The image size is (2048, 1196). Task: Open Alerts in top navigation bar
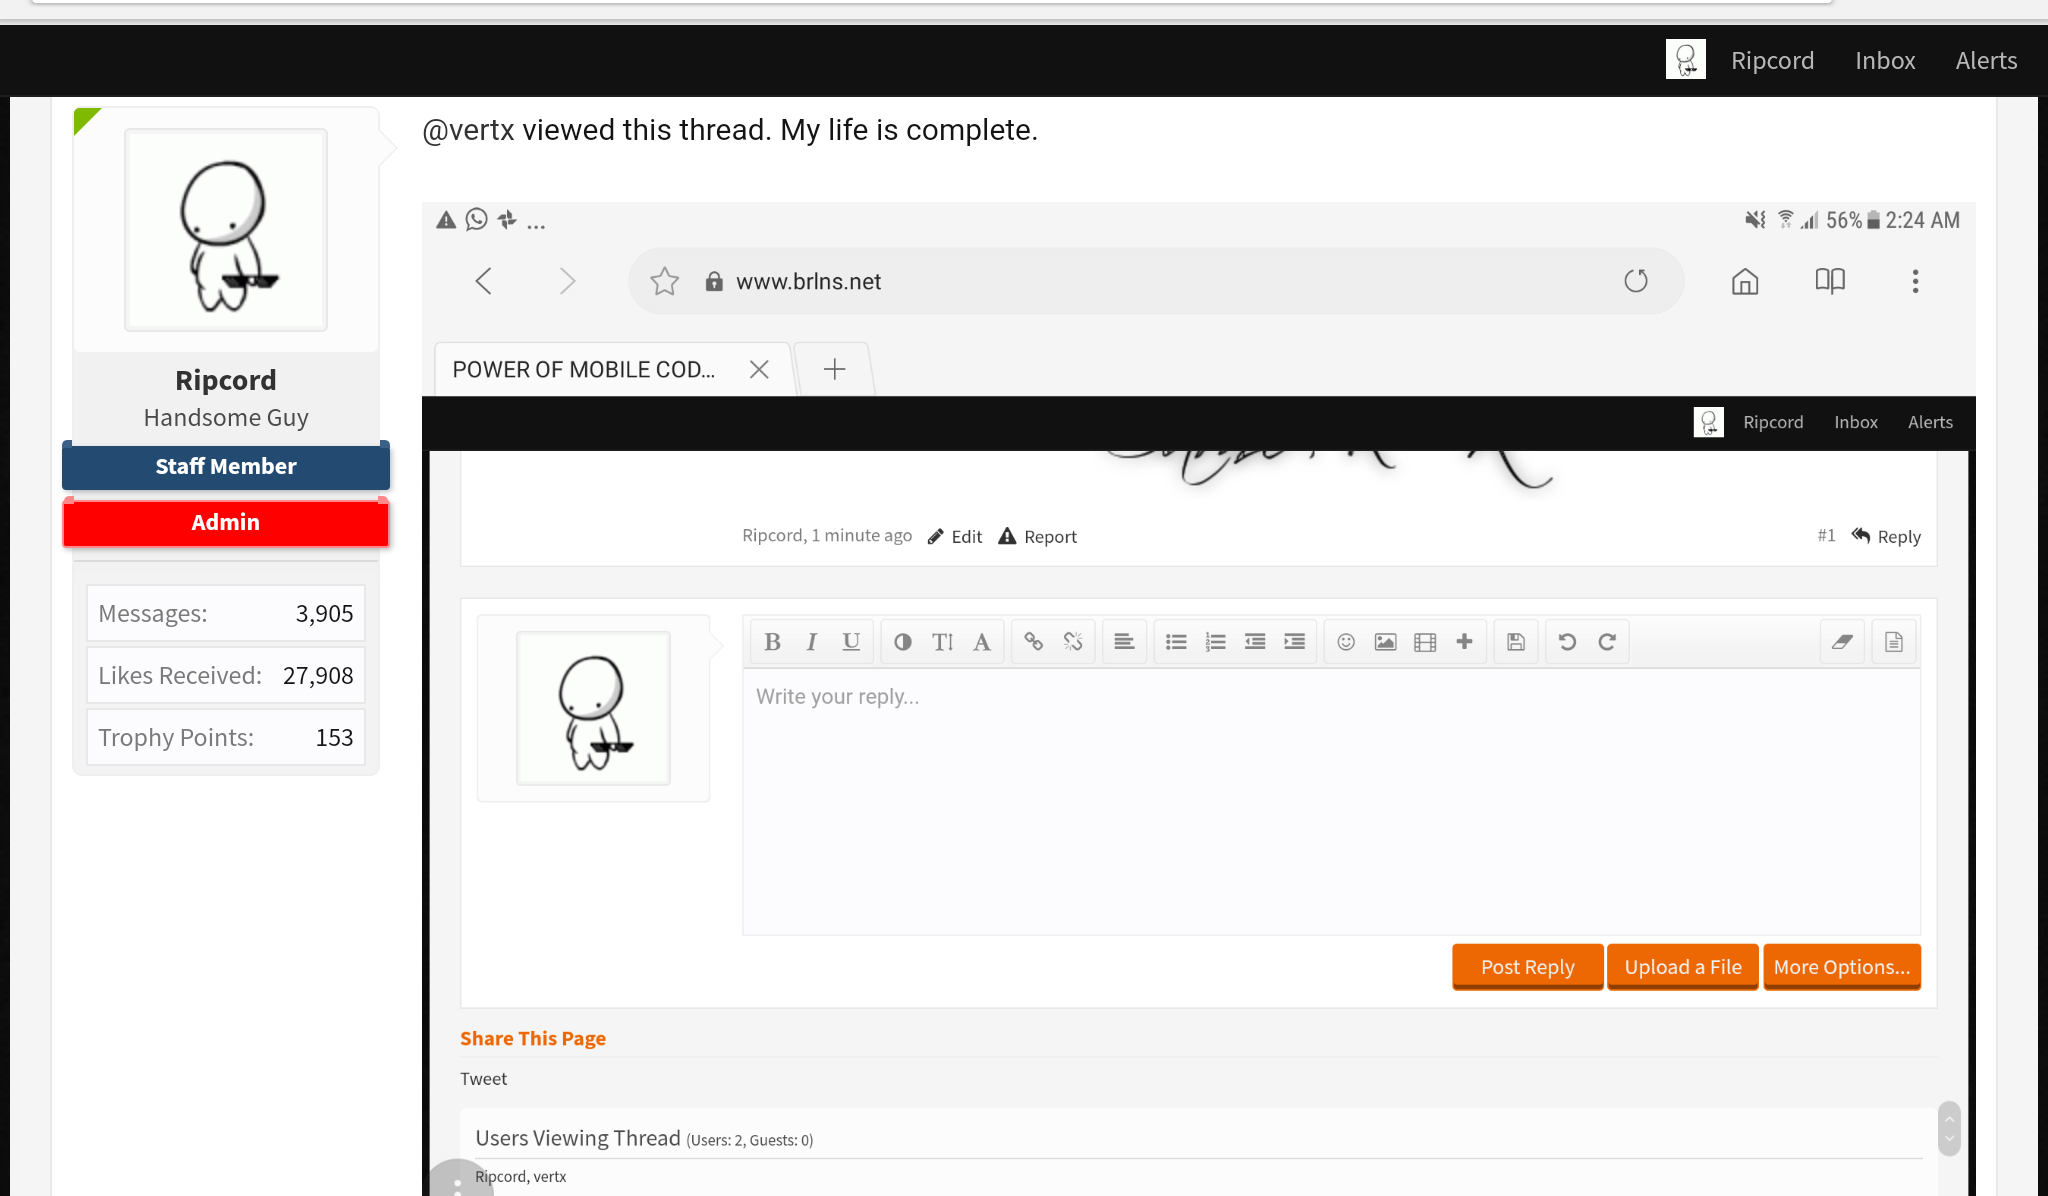click(x=1986, y=60)
